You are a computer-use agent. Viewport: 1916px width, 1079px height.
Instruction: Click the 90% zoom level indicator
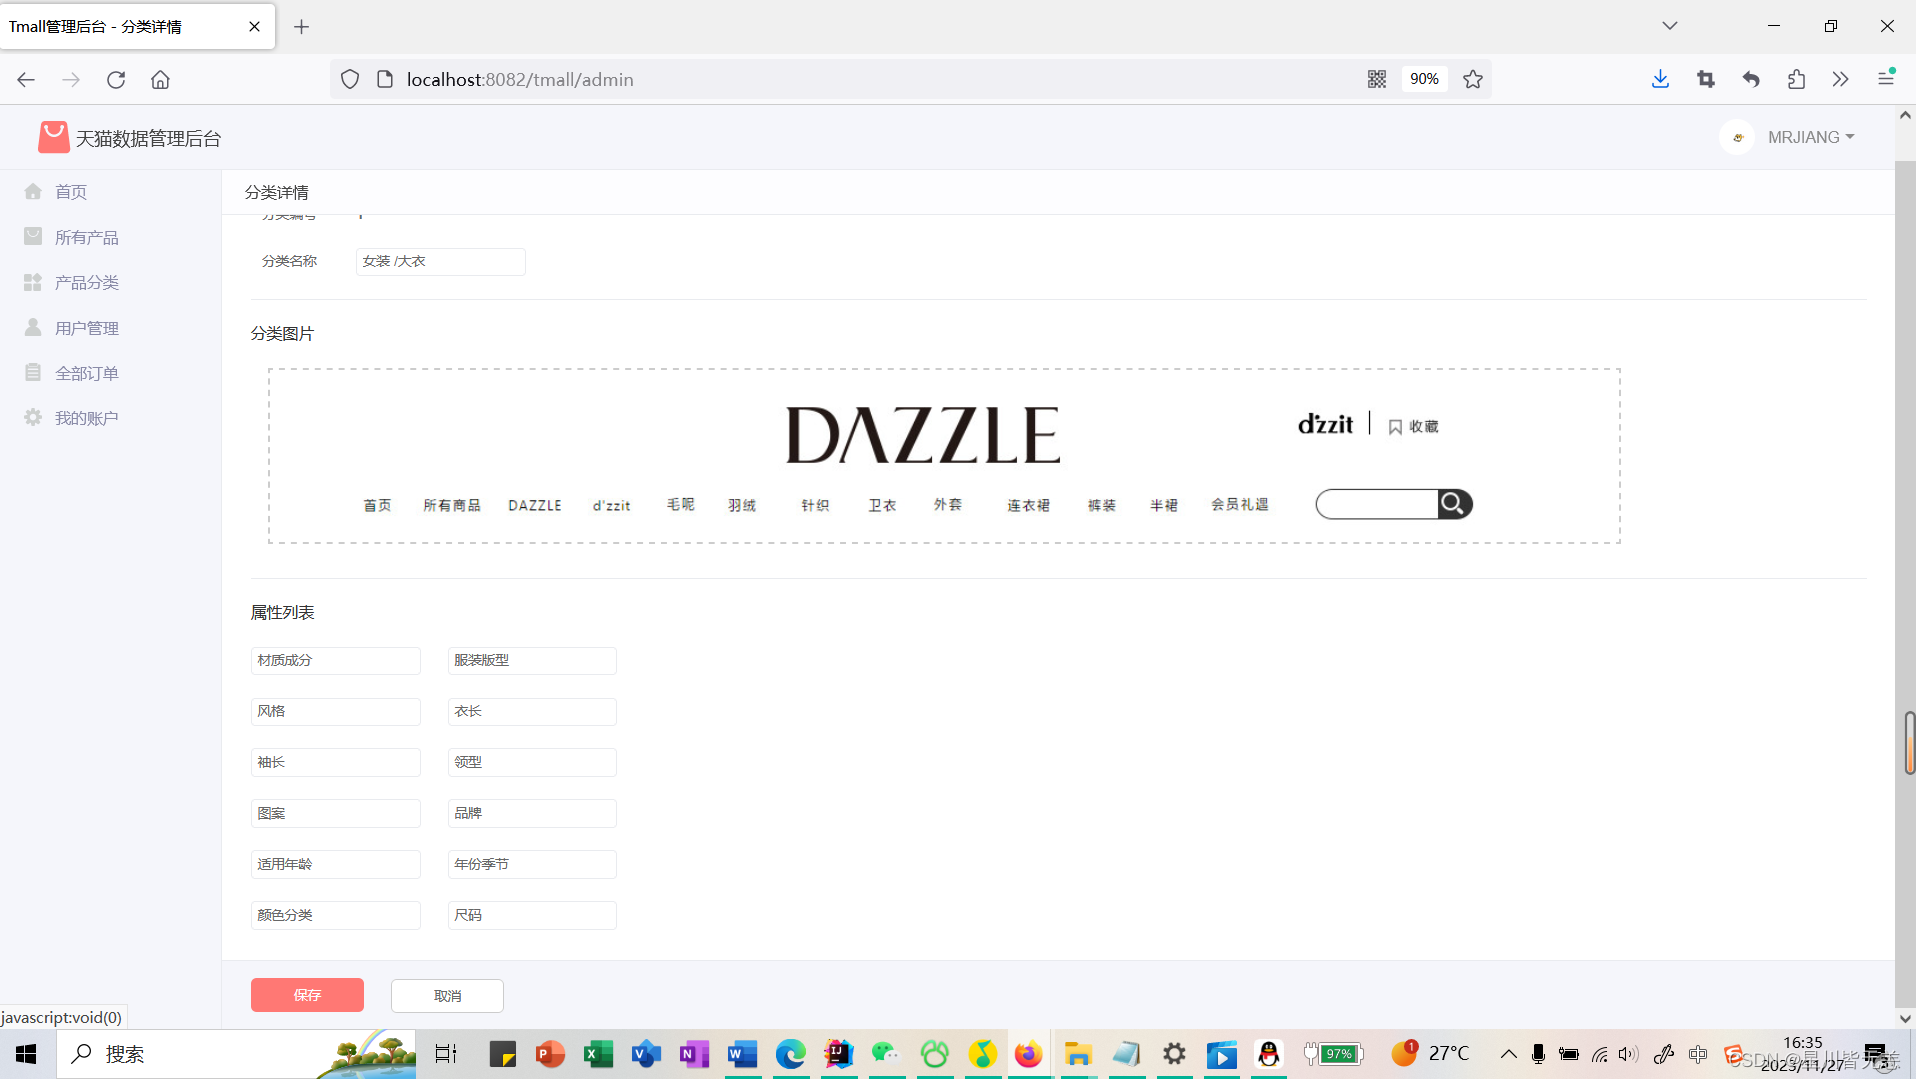(x=1424, y=79)
